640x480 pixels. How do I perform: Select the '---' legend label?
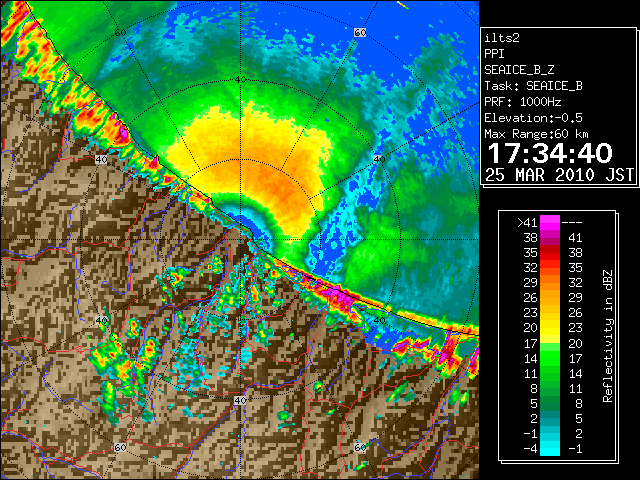(x=572, y=223)
